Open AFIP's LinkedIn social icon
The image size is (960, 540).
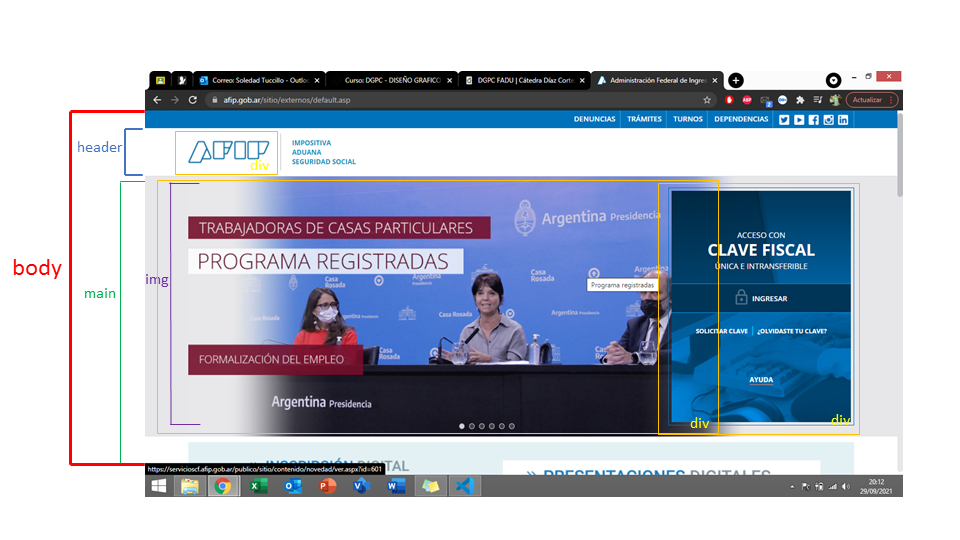coord(843,119)
